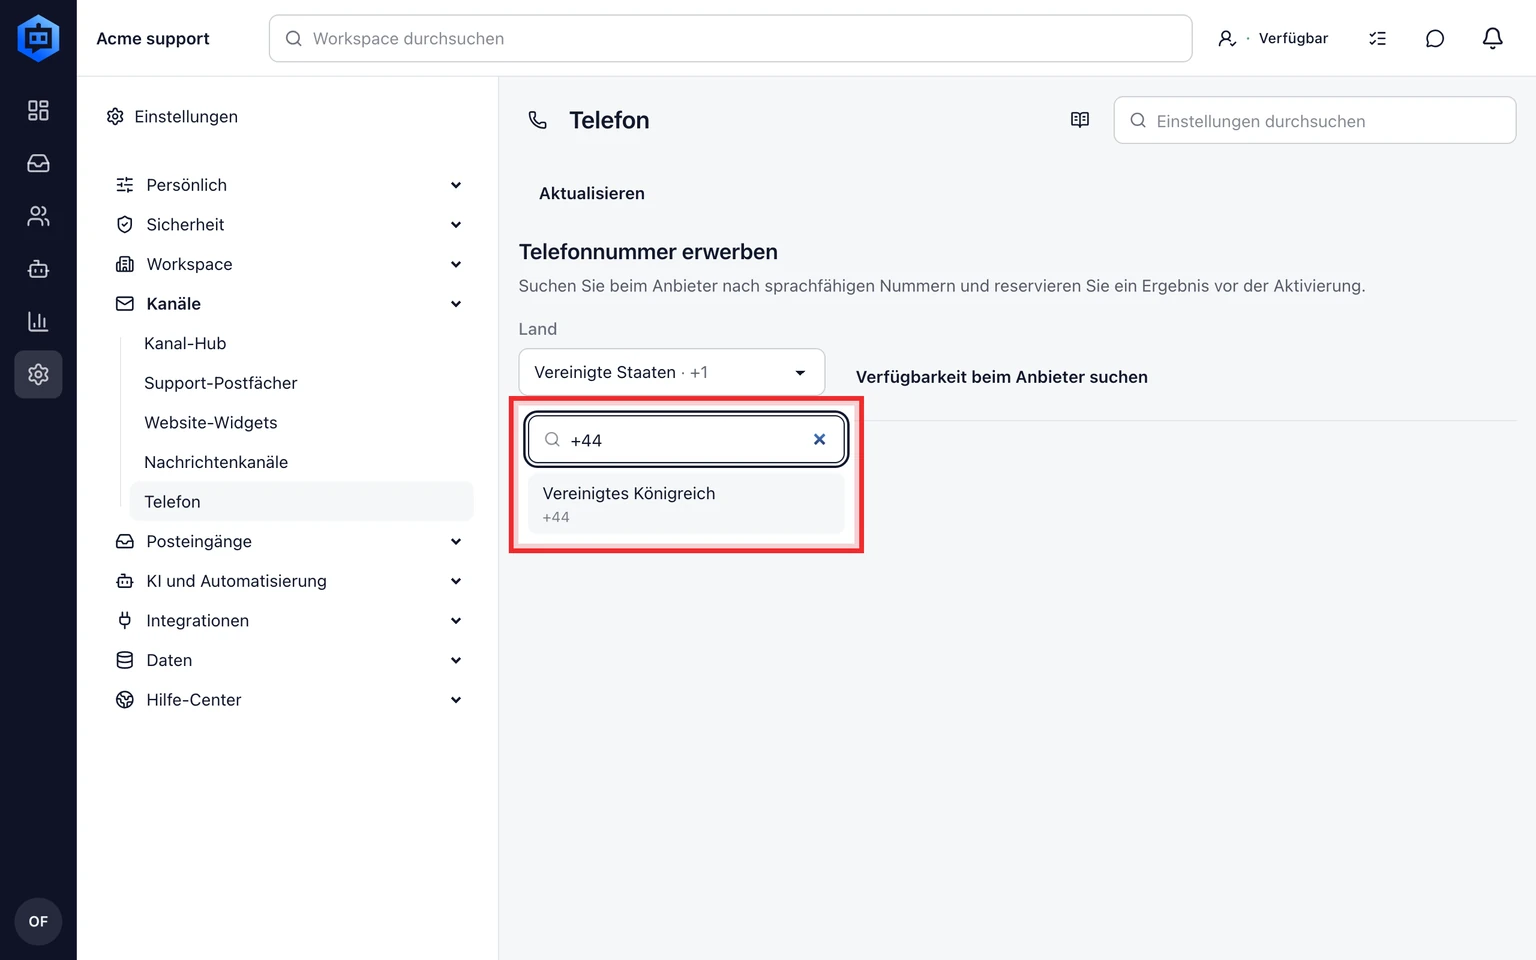
Task: Click the Verfügbar availability status
Action: pos(1273,38)
